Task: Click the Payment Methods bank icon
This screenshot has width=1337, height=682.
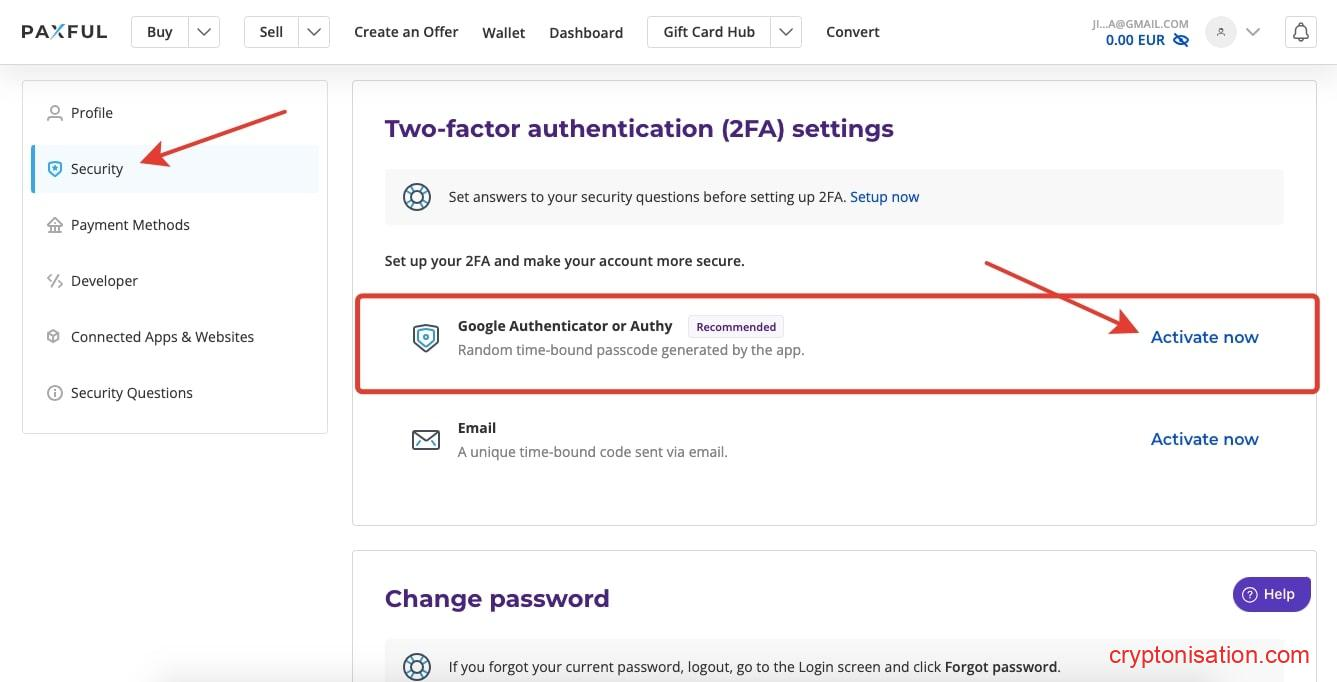Action: click(55, 225)
